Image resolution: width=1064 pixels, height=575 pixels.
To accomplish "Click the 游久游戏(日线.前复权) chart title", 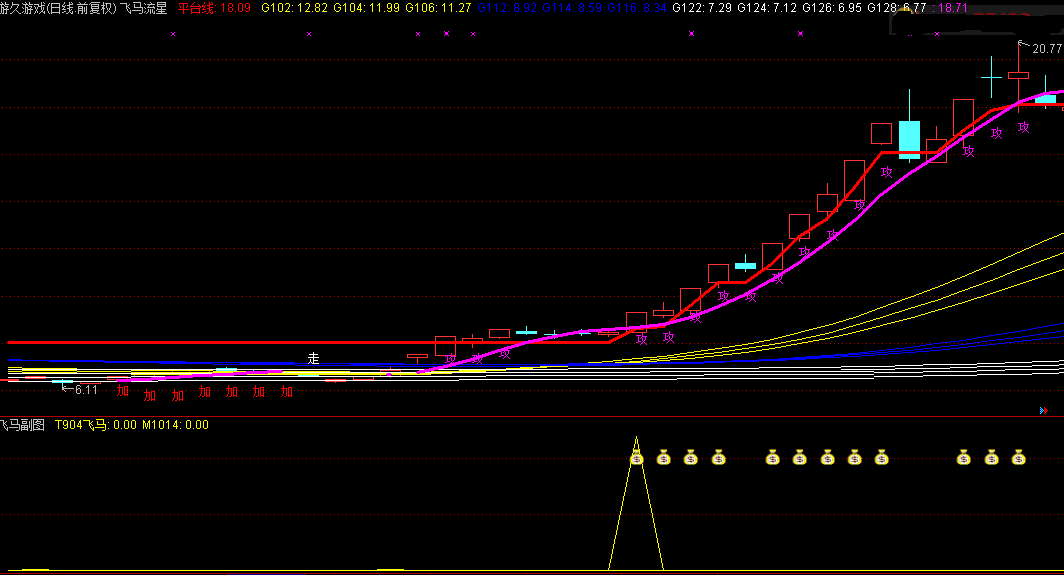I will coord(58,8).
